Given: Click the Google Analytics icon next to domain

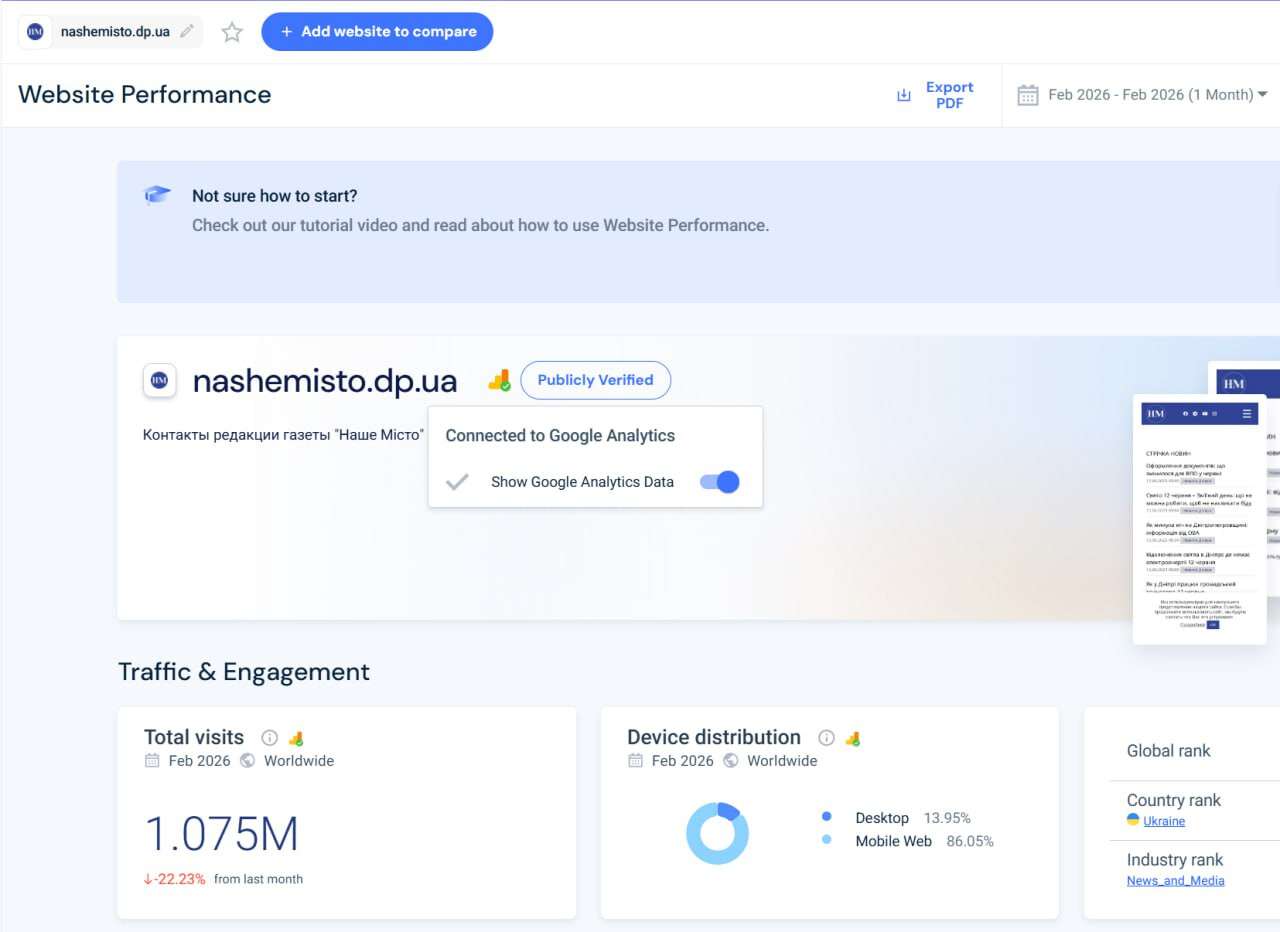Looking at the screenshot, I should click(x=499, y=381).
